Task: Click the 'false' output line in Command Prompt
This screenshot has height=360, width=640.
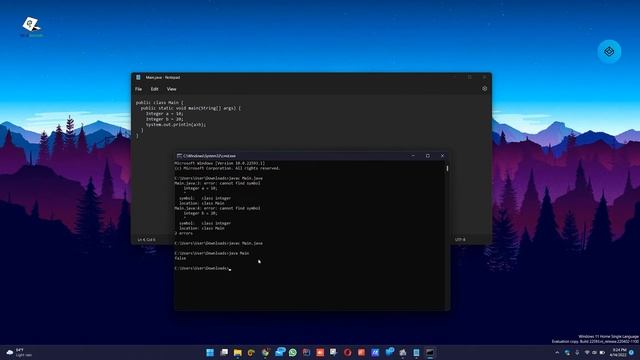Action: tap(180, 258)
